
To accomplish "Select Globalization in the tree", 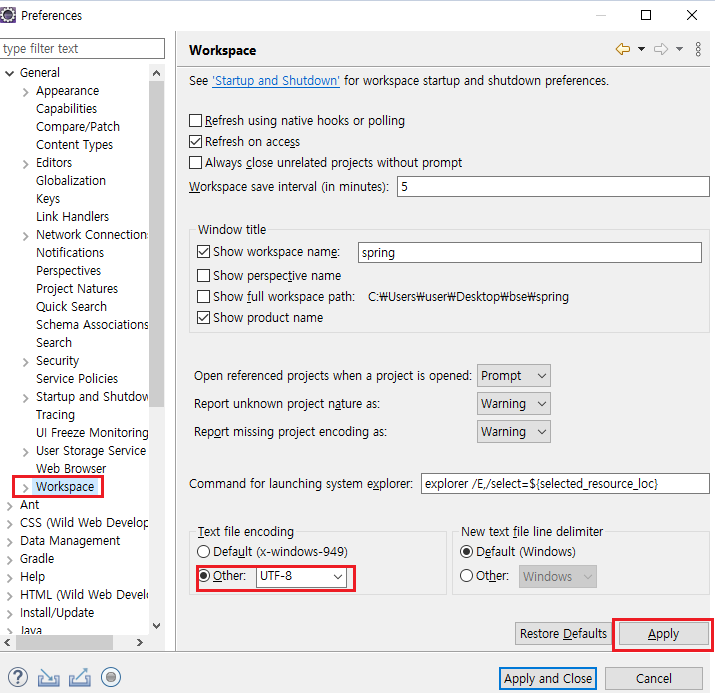I will (x=71, y=181).
